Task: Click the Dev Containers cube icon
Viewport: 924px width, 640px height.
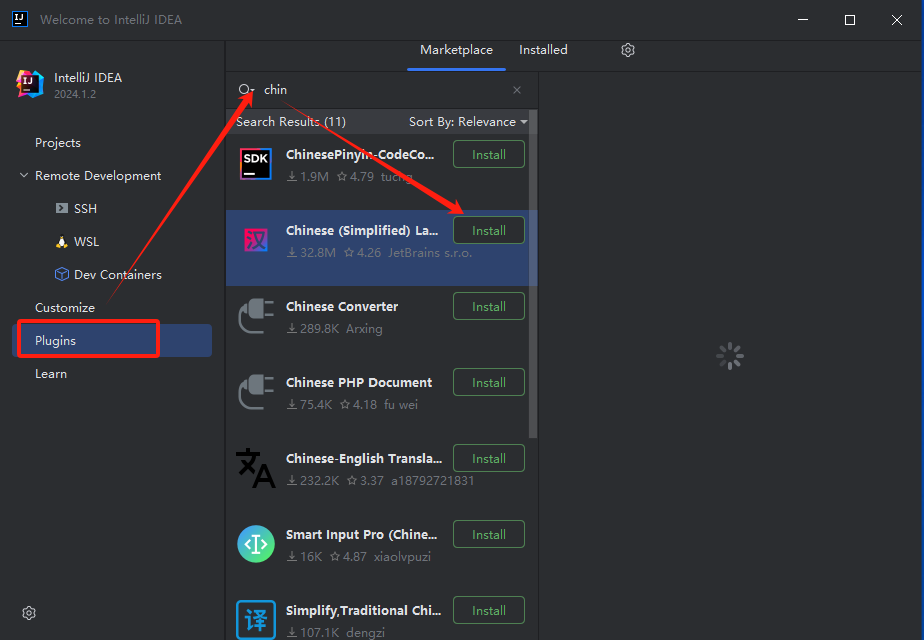Action: pyautogui.click(x=61, y=274)
